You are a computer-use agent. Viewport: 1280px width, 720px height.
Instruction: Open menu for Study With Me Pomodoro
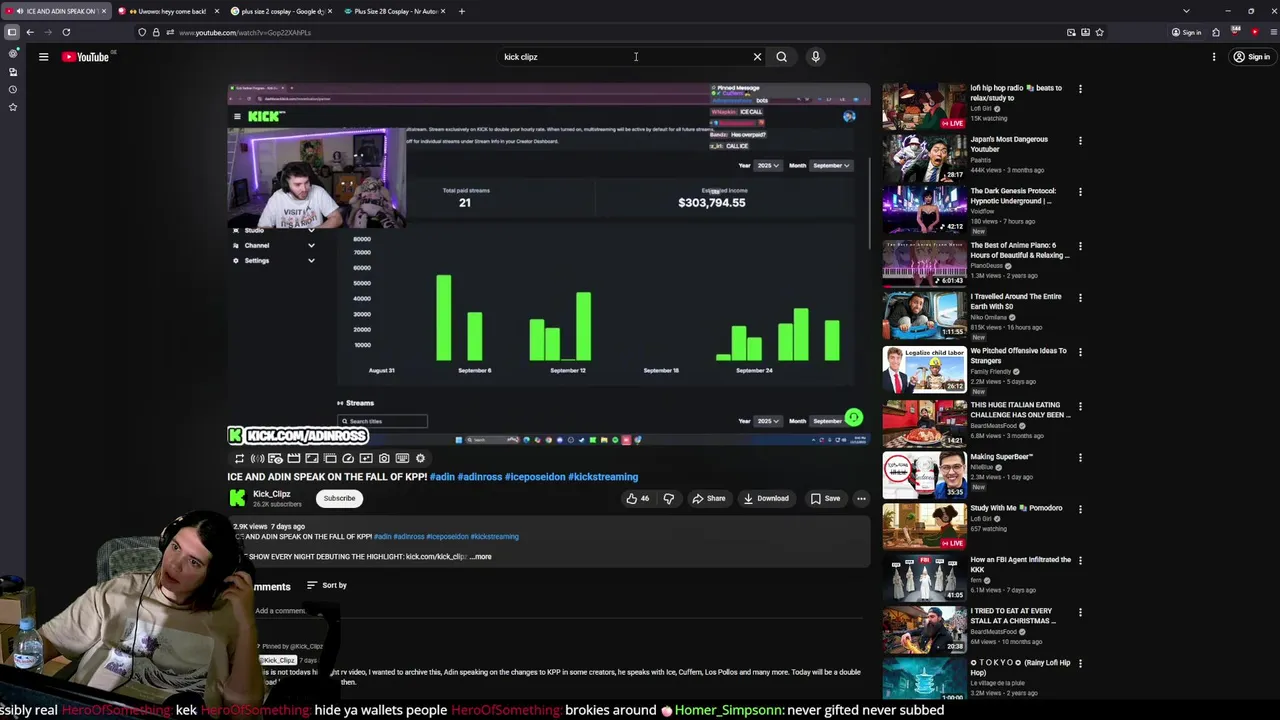(x=1080, y=508)
